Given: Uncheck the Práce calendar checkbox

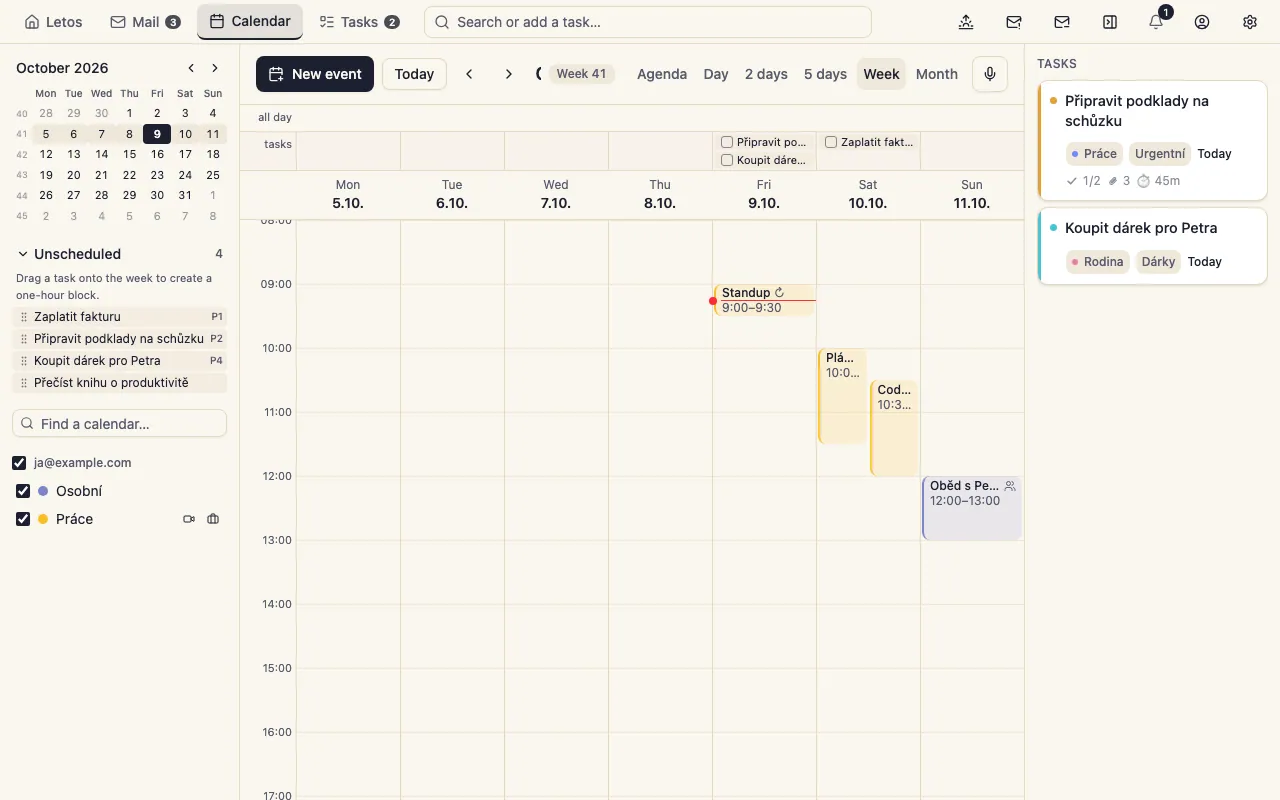Looking at the screenshot, I should [23, 519].
